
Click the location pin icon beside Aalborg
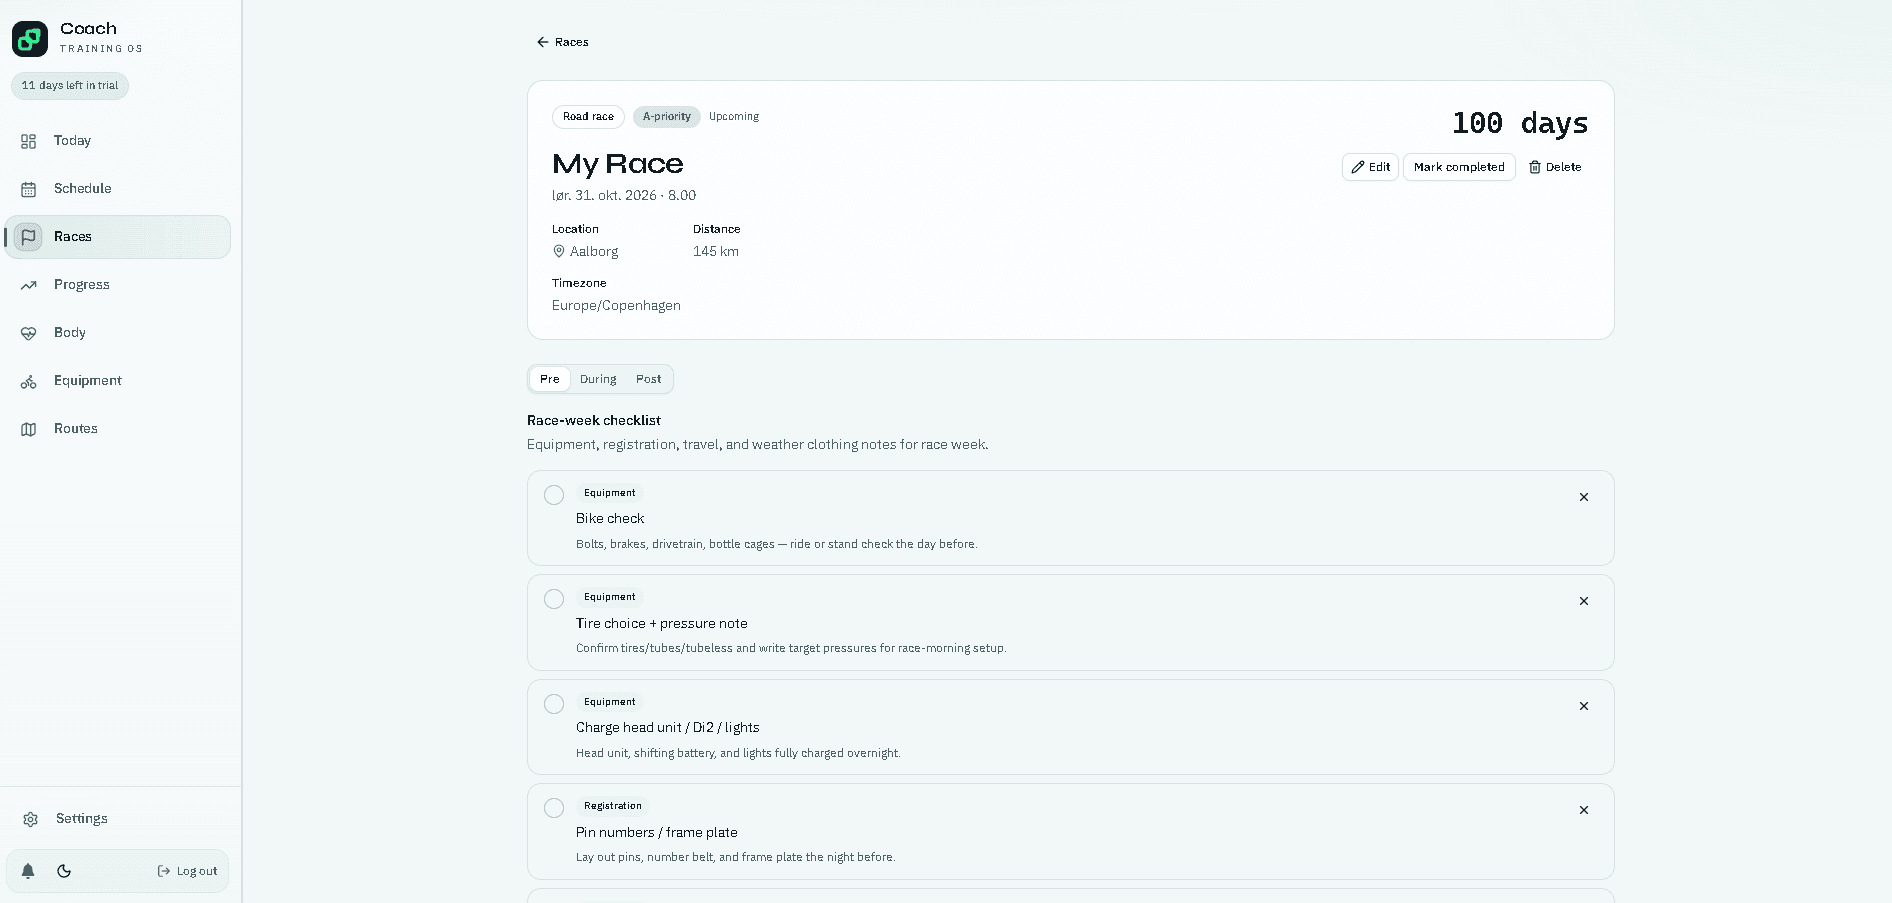(559, 252)
